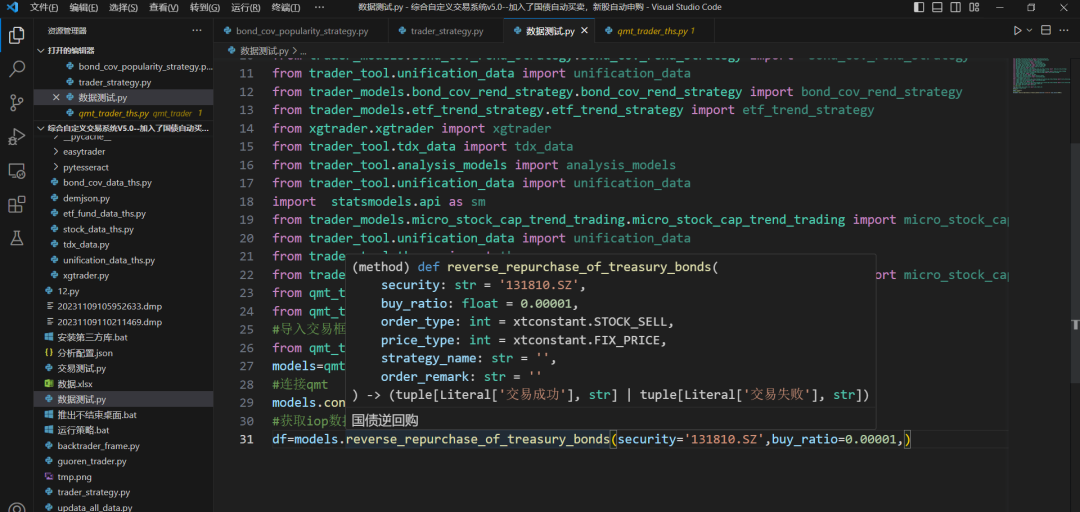Open Explorer panel more actions ellipsis
Image resolution: width=1080 pixels, height=512 pixels.
(197, 31)
